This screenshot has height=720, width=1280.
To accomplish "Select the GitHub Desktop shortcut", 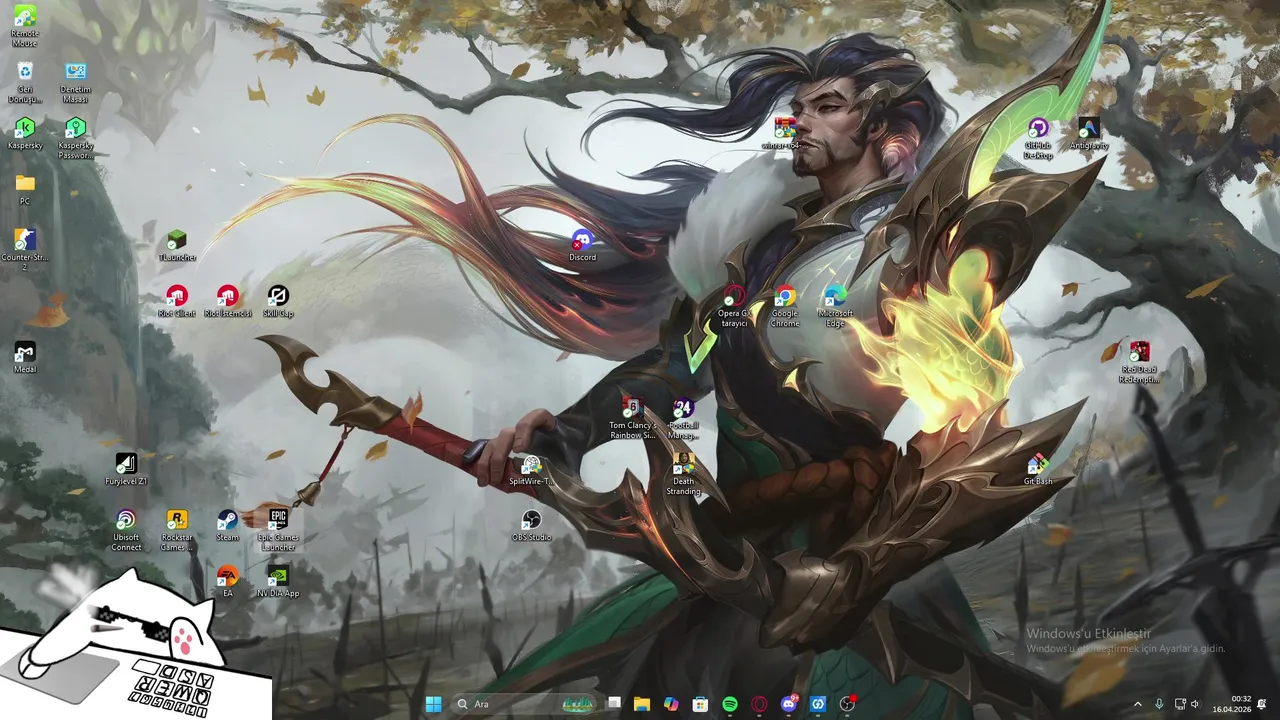I will click(1038, 138).
